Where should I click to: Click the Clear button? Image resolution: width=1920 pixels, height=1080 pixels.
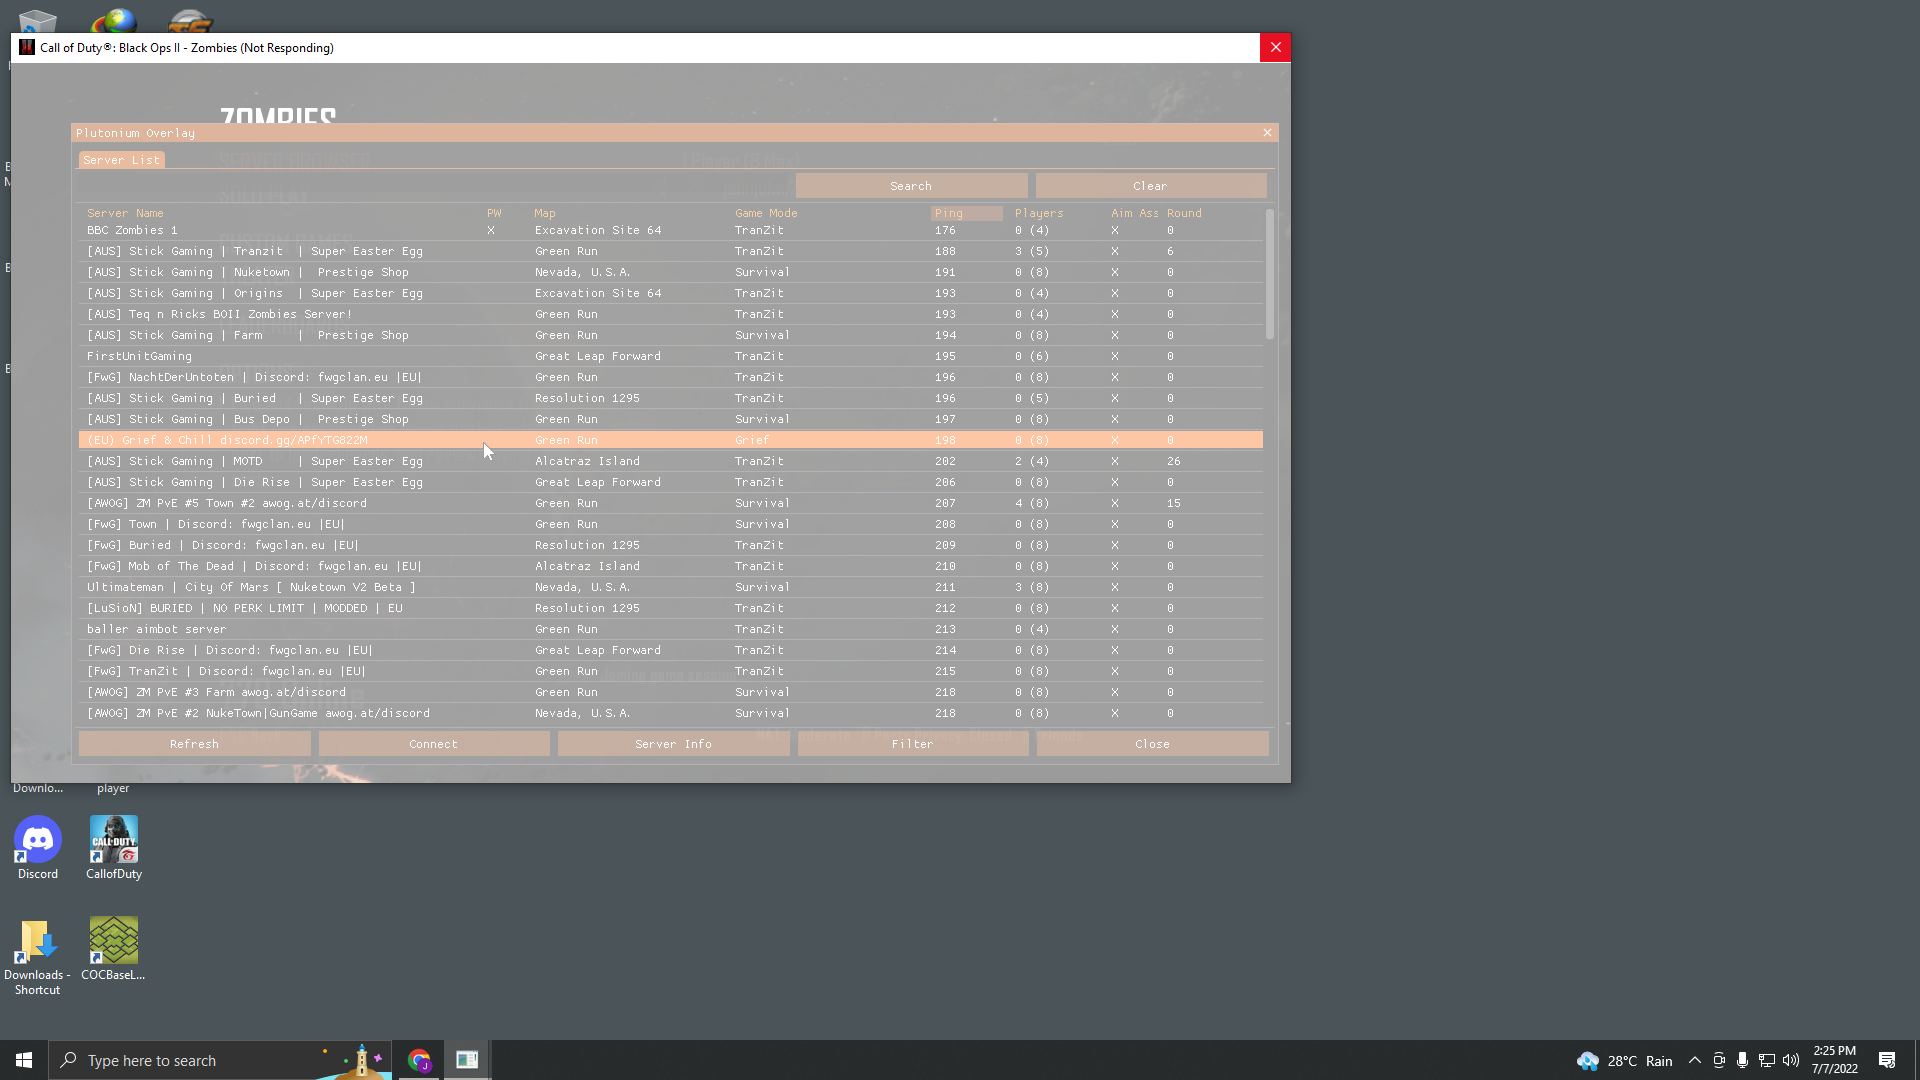click(x=1151, y=186)
